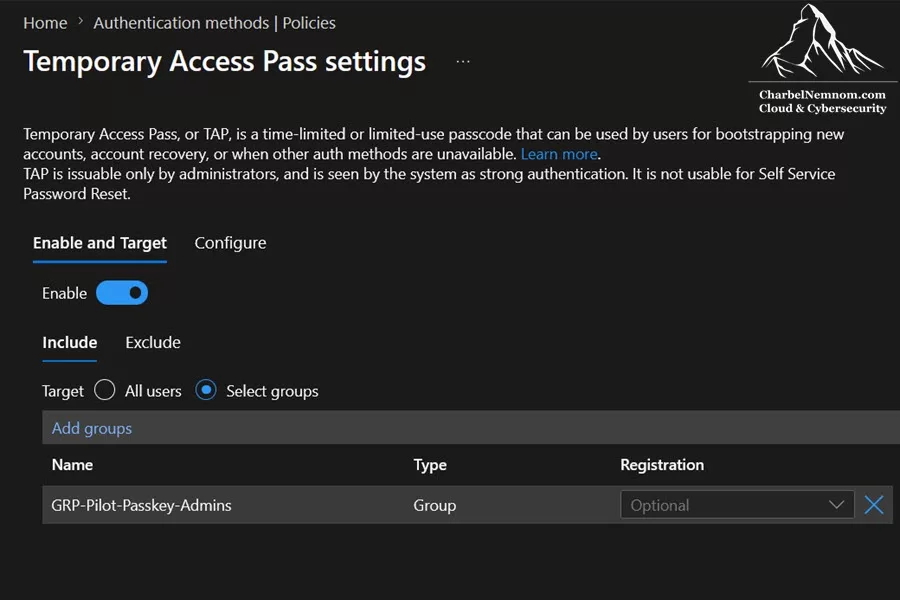This screenshot has height=600, width=900.
Task: Open the Enable and Target tab
Action: [100, 243]
